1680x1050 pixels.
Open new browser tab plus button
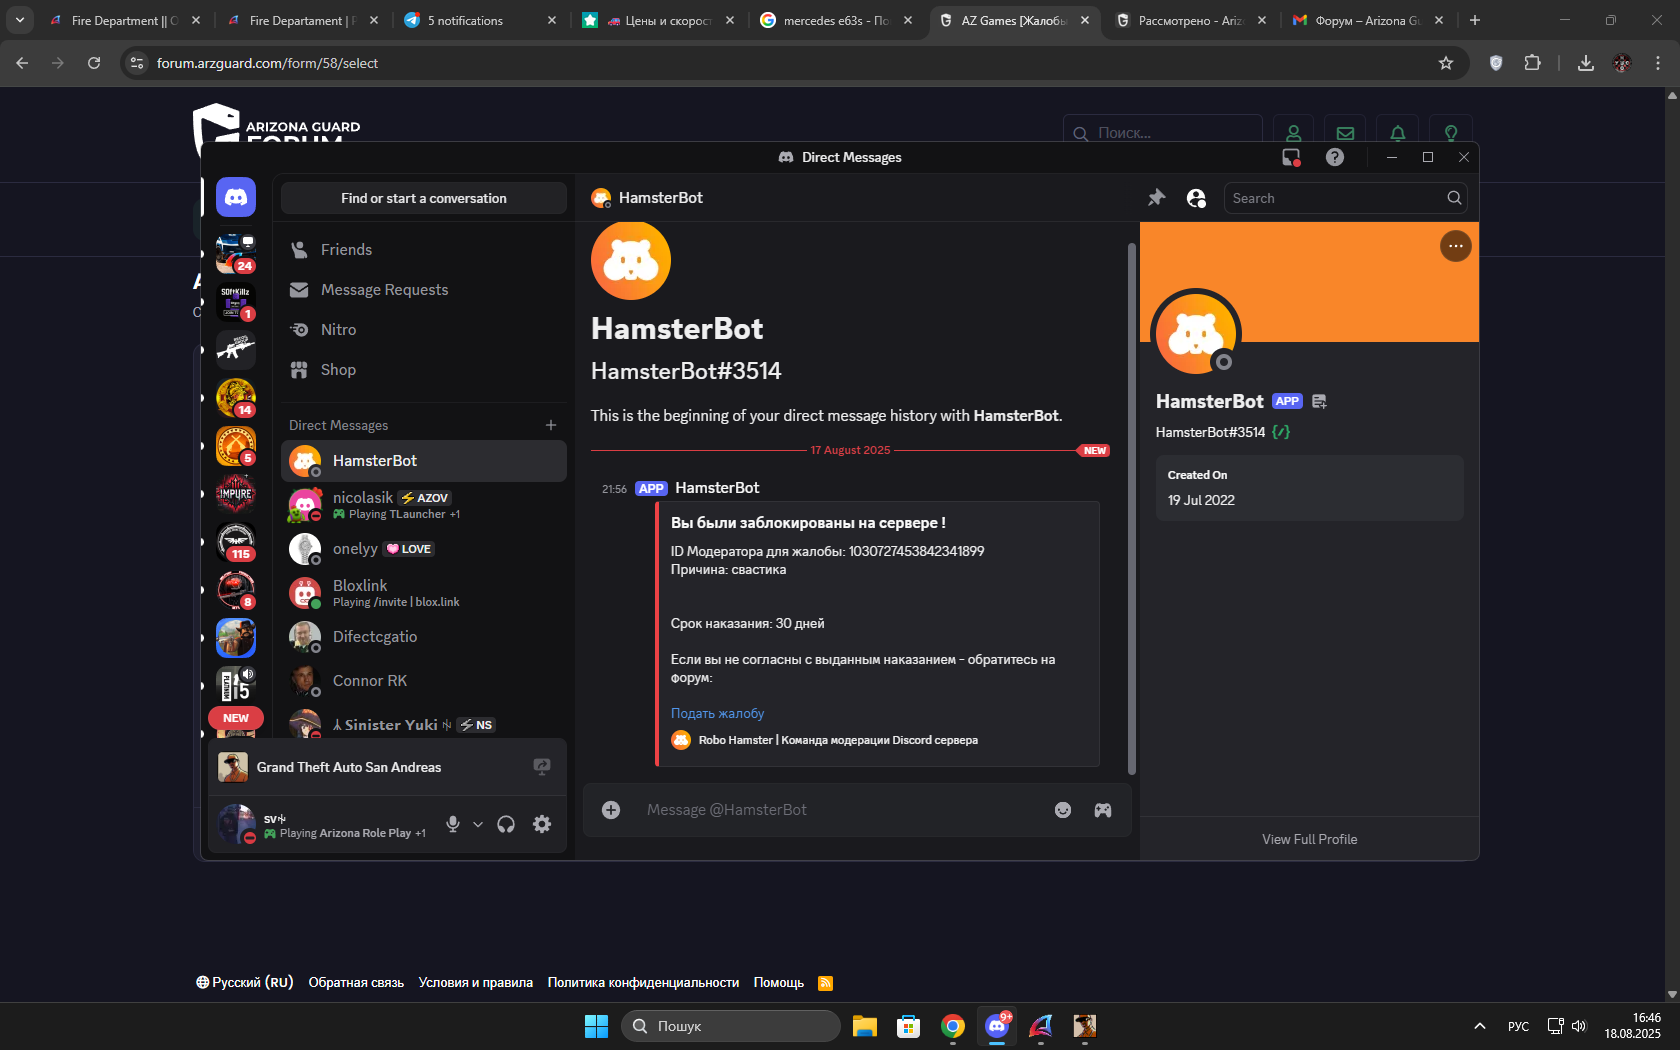click(x=1475, y=20)
